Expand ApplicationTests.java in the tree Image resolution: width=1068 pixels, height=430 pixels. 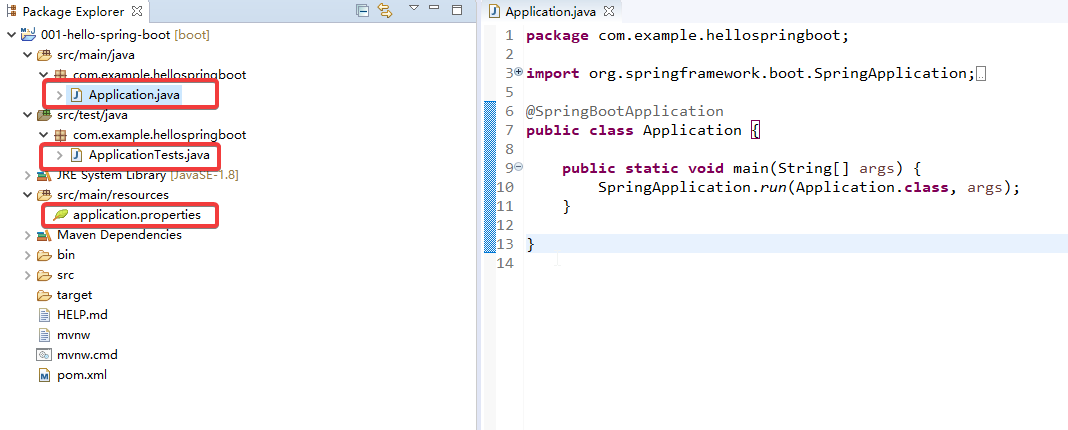coord(59,156)
